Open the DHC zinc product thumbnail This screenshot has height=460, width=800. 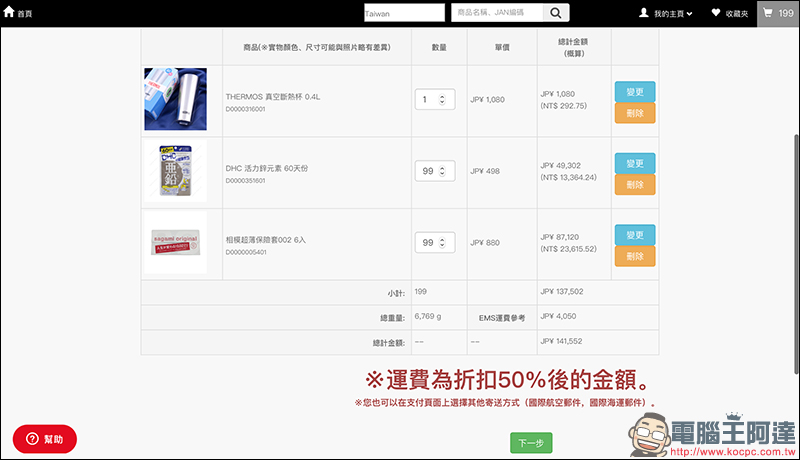(x=176, y=171)
